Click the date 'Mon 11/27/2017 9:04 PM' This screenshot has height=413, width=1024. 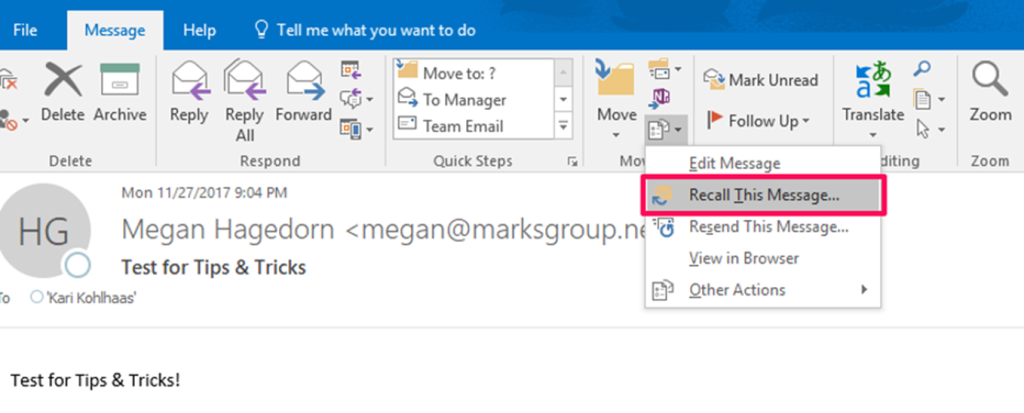point(204,193)
